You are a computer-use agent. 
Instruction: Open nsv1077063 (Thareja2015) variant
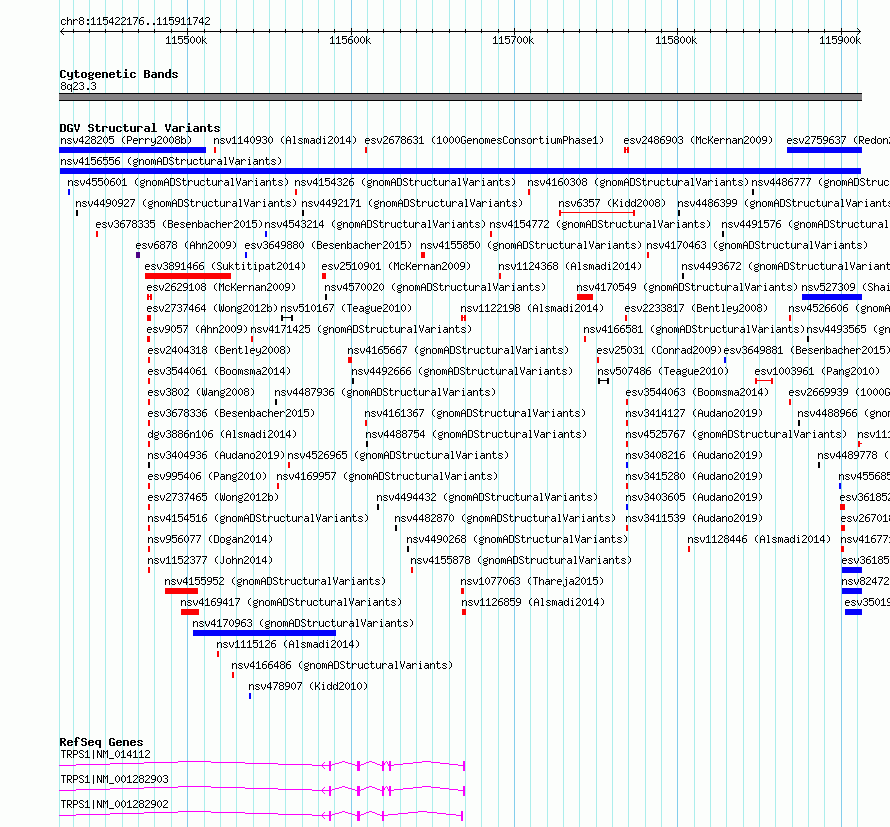532,581
